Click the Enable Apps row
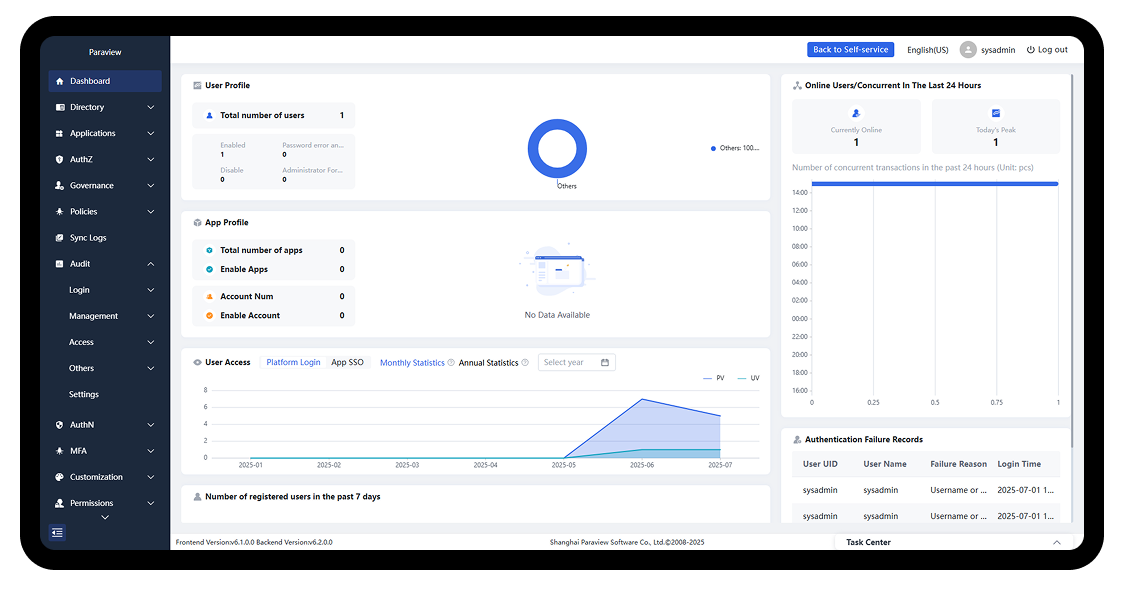 274,269
